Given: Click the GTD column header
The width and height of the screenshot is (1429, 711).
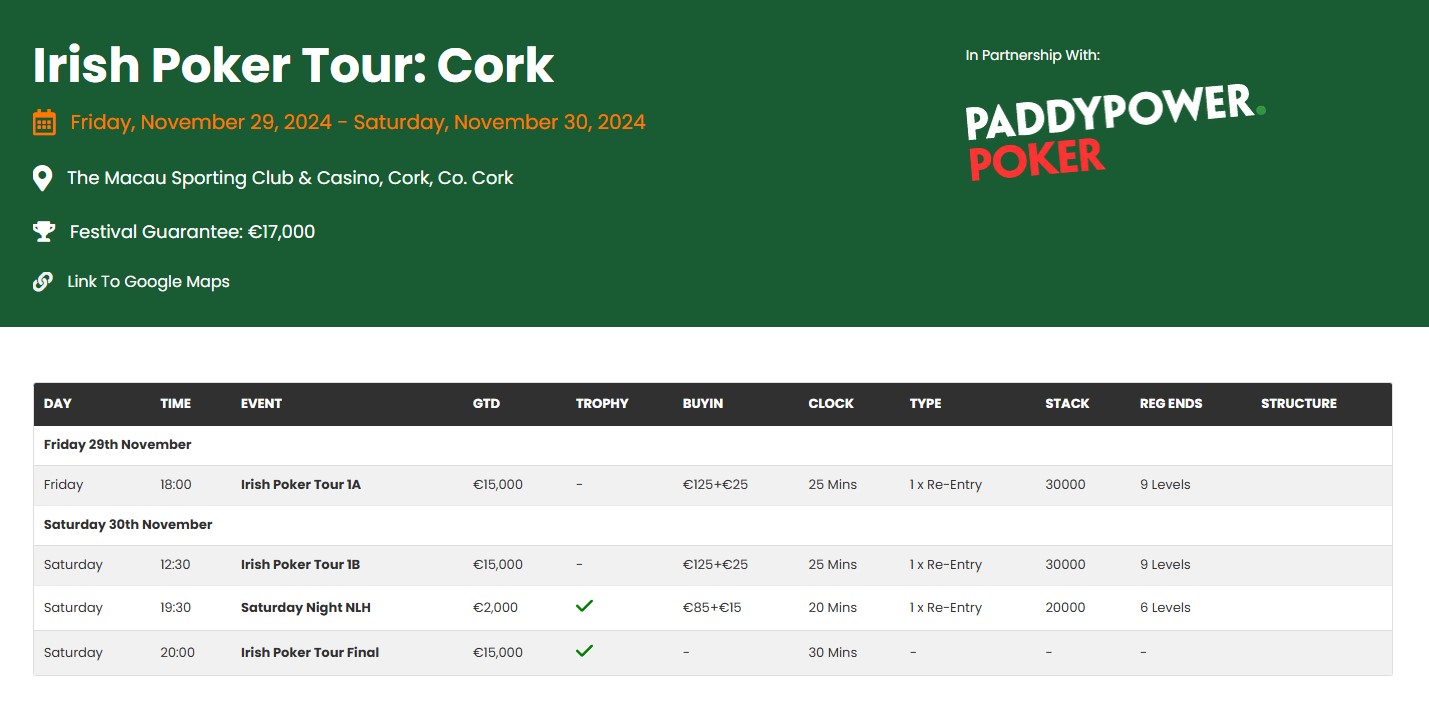Looking at the screenshot, I should pyautogui.click(x=486, y=404).
